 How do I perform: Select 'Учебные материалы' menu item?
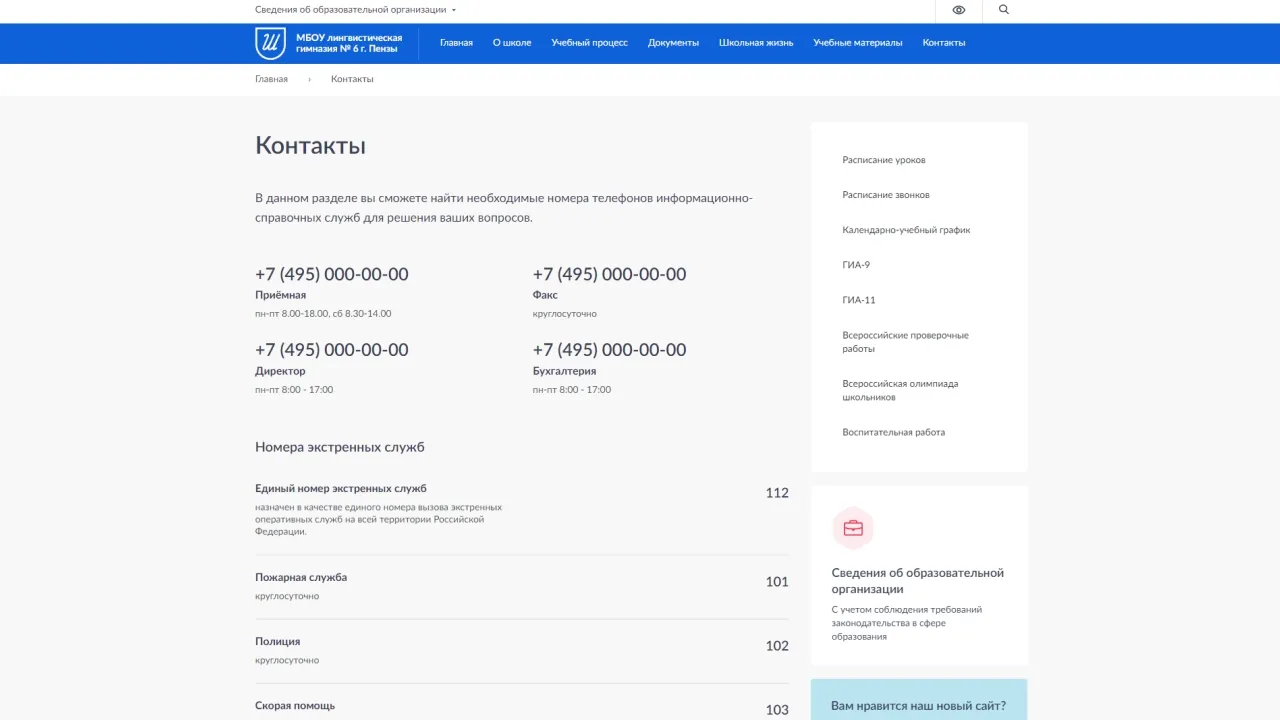point(858,43)
